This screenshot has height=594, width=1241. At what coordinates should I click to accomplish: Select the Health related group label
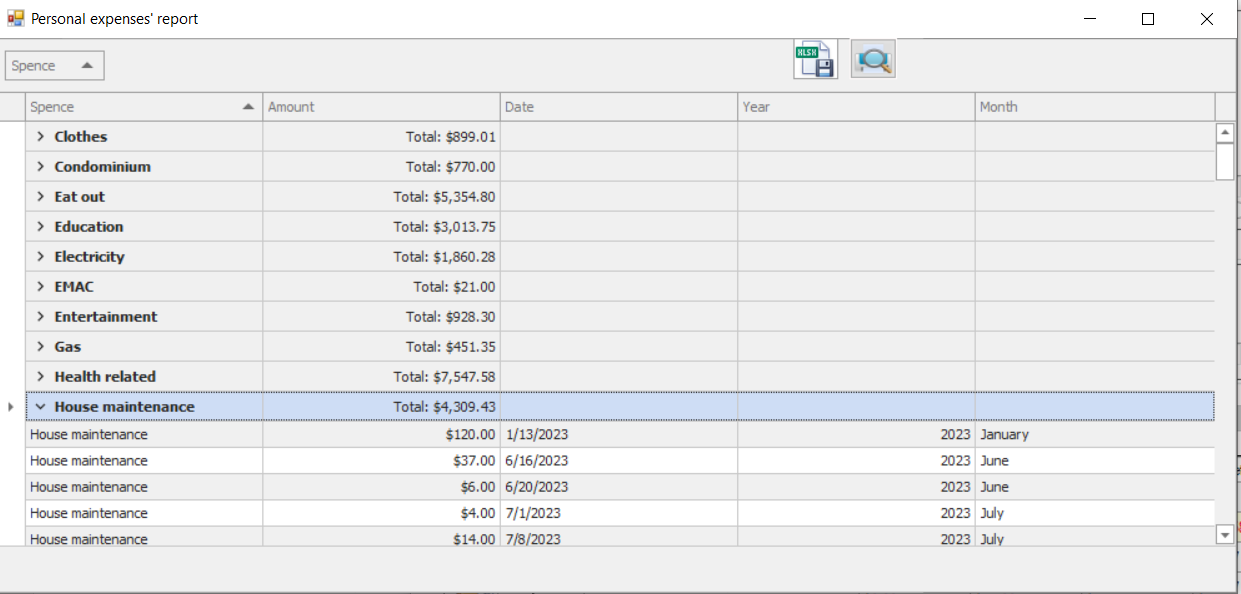[105, 377]
